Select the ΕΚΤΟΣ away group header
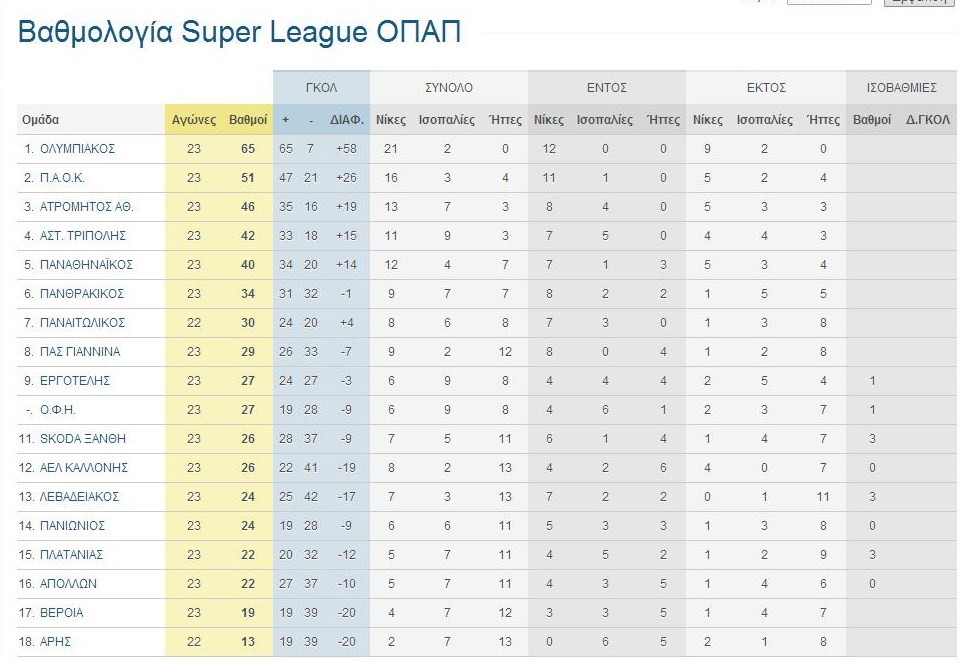This screenshot has width=961, height=663. pyautogui.click(x=766, y=88)
